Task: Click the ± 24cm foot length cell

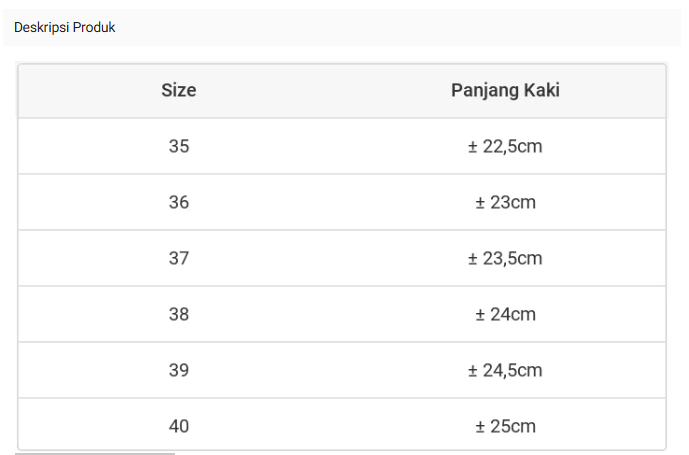Action: (x=505, y=315)
